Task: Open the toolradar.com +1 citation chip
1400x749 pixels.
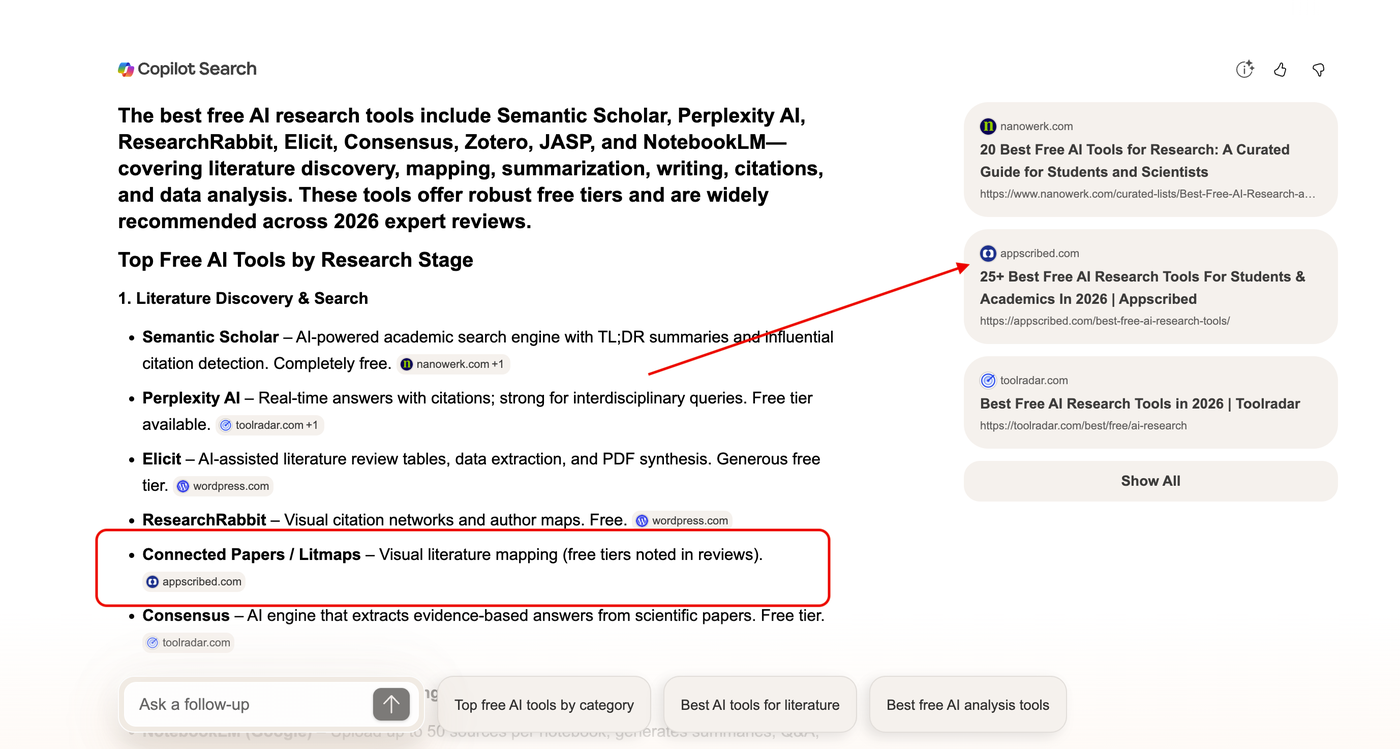Action: pos(270,425)
